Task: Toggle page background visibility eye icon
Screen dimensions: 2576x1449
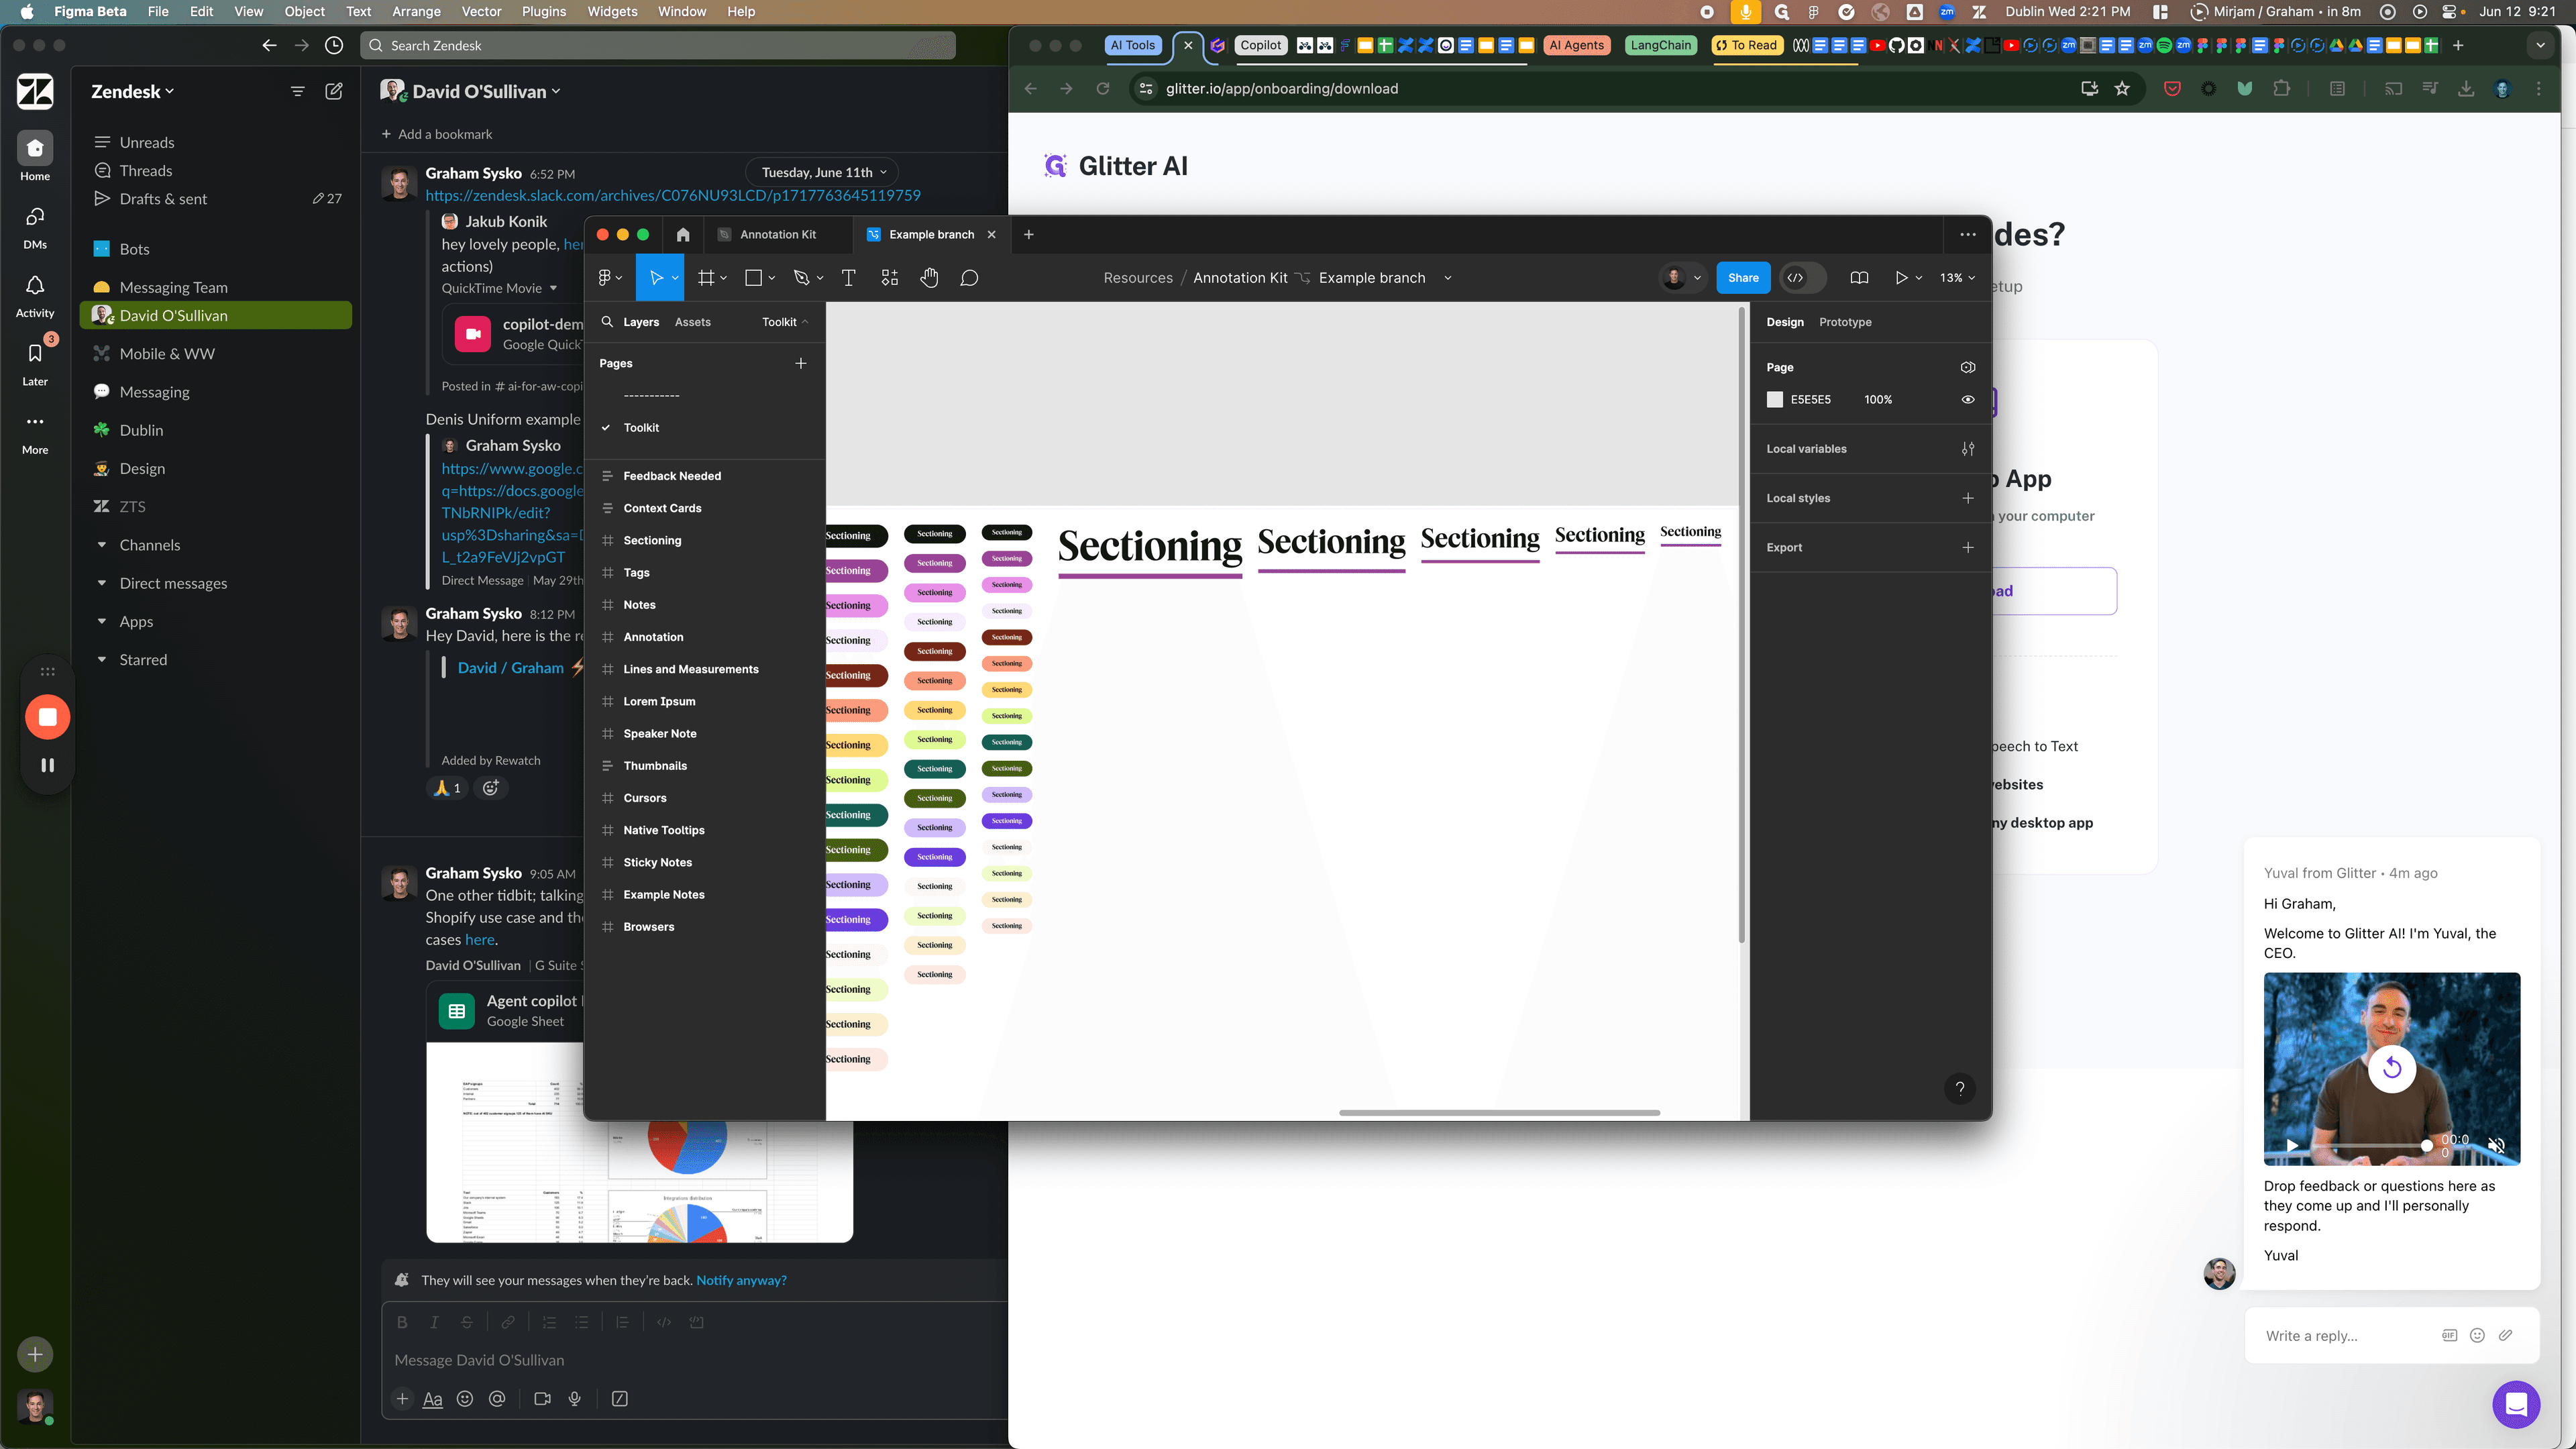Action: click(1967, 399)
